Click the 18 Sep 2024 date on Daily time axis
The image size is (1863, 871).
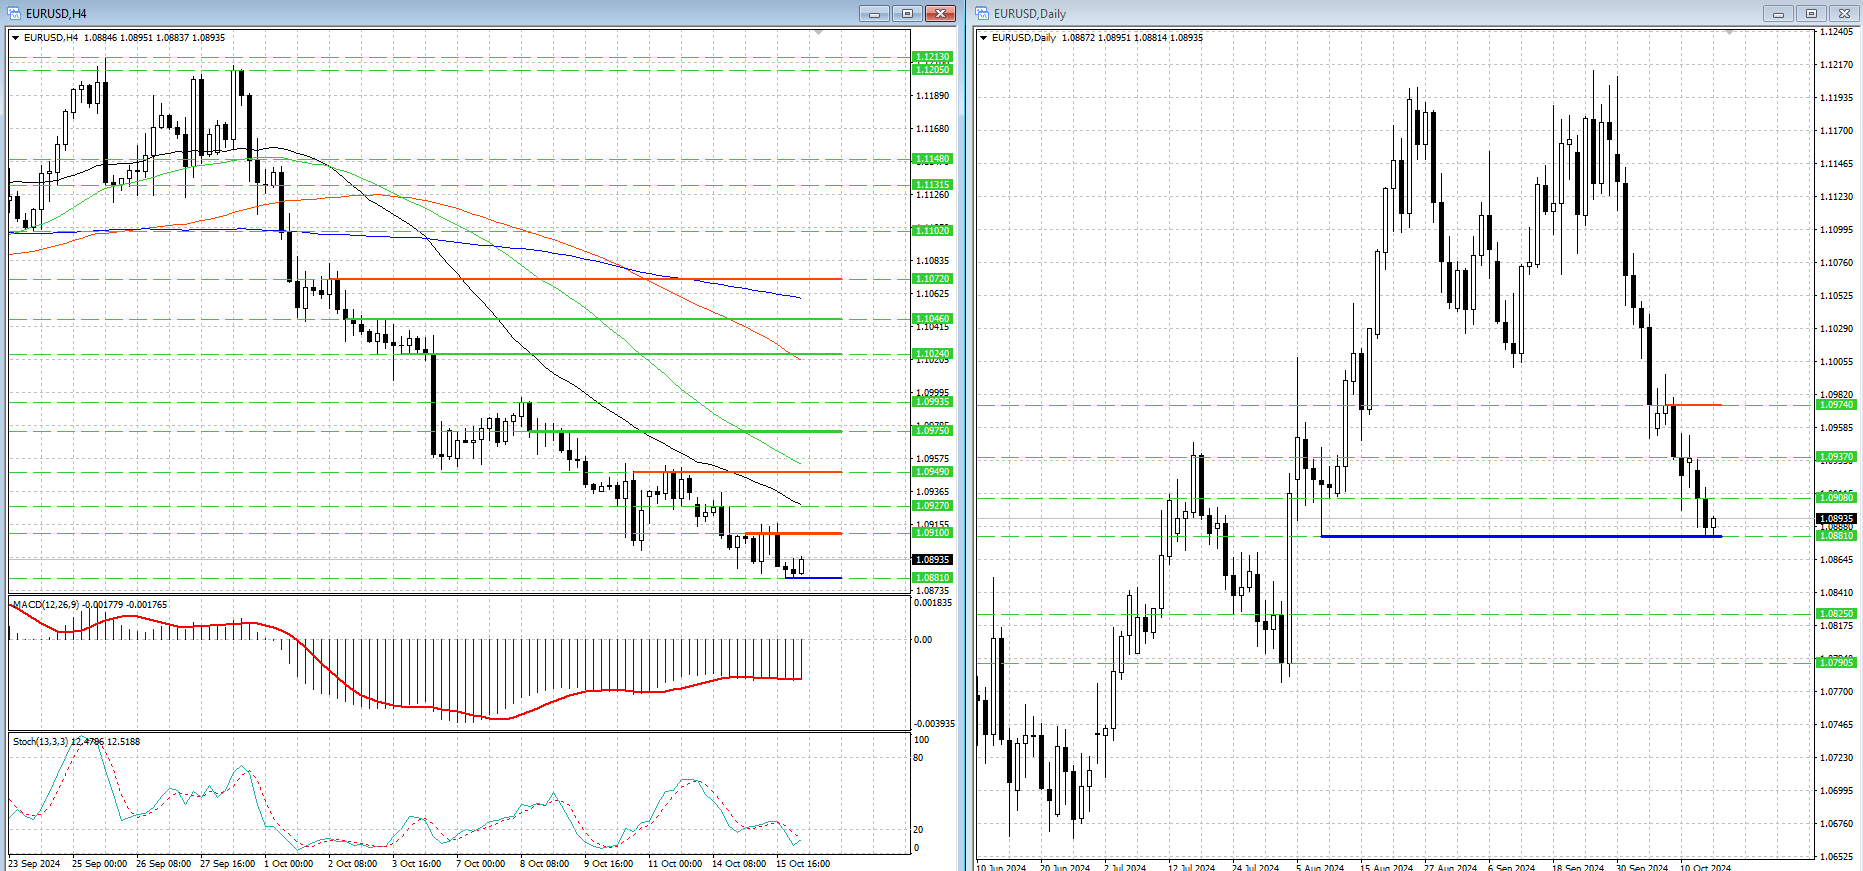(1578, 867)
